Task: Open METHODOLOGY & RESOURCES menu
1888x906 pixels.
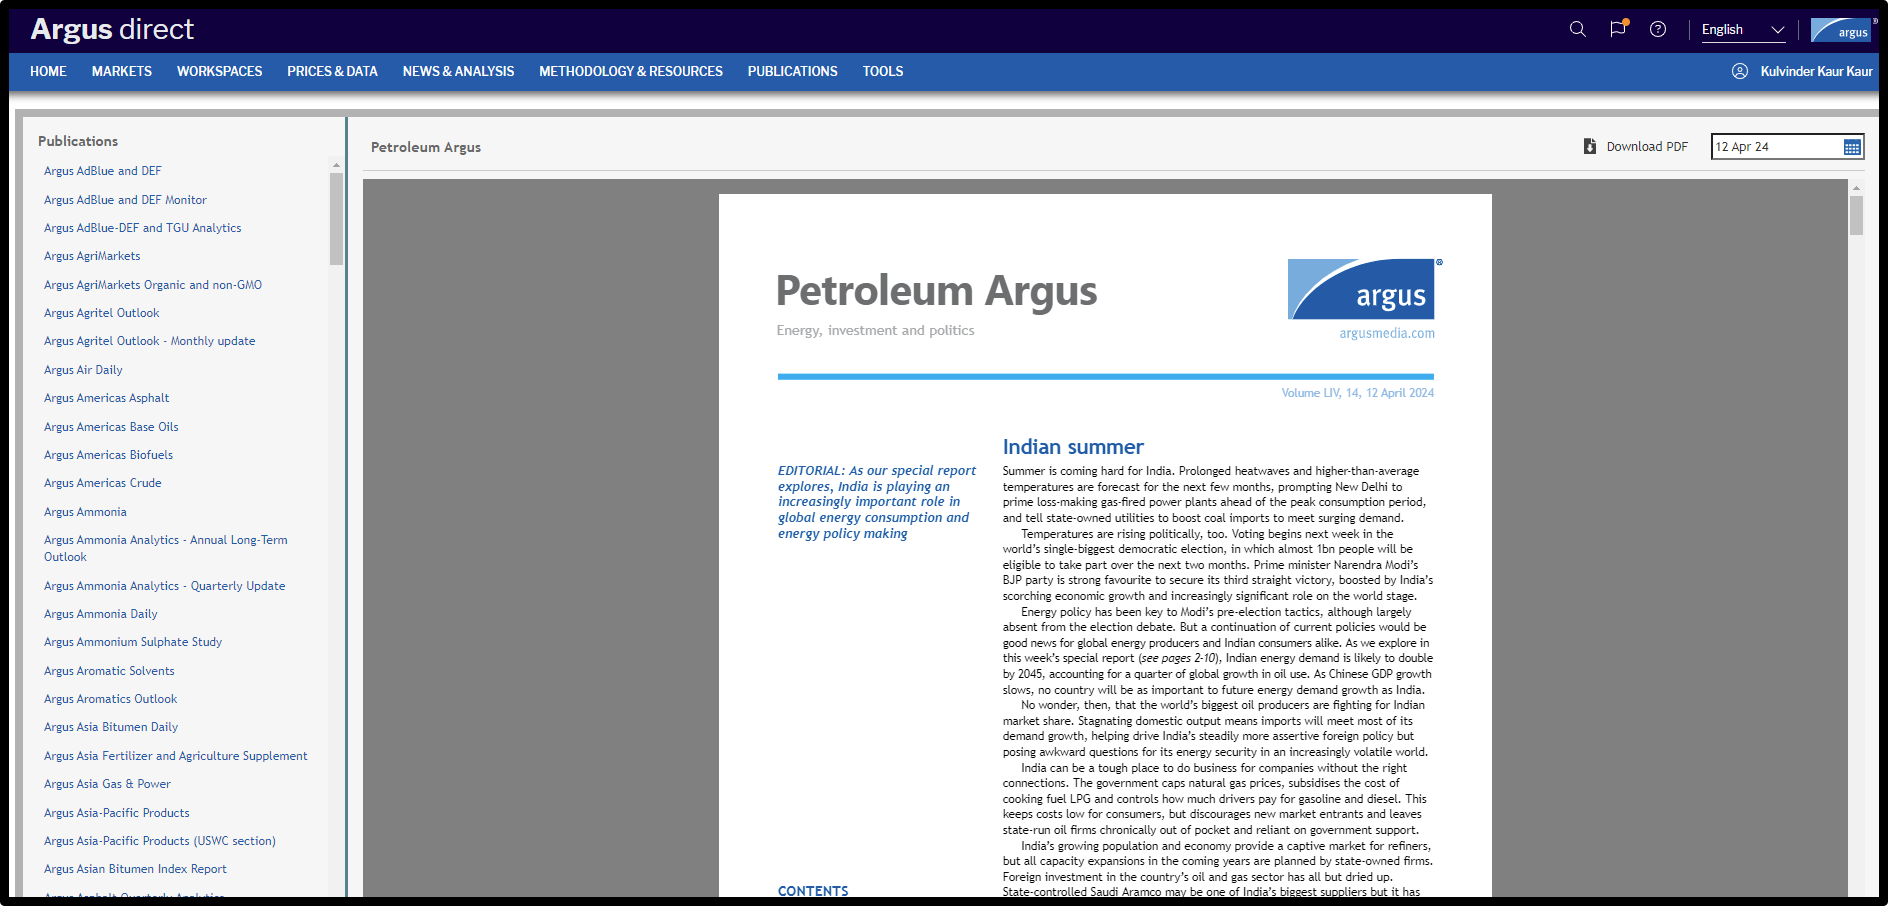Action: (631, 71)
